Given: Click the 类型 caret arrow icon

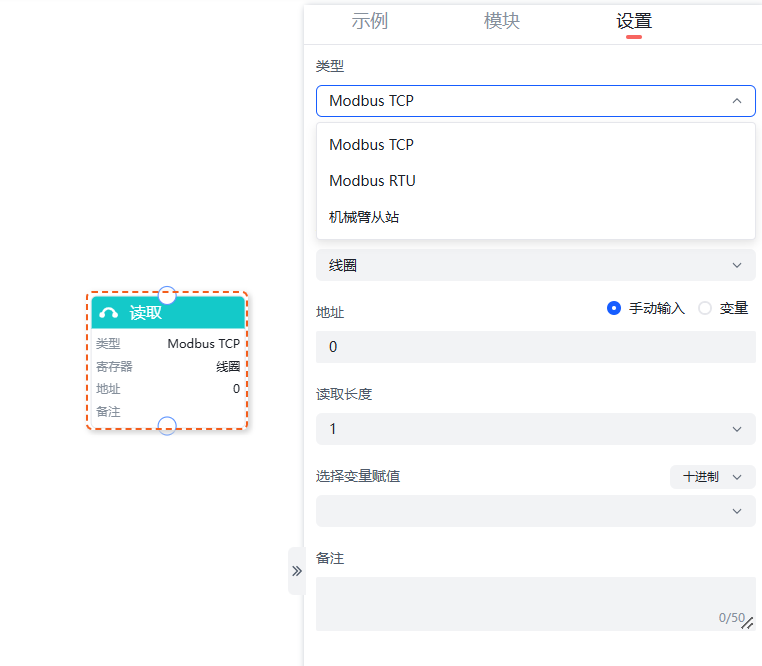Looking at the screenshot, I should [737, 101].
